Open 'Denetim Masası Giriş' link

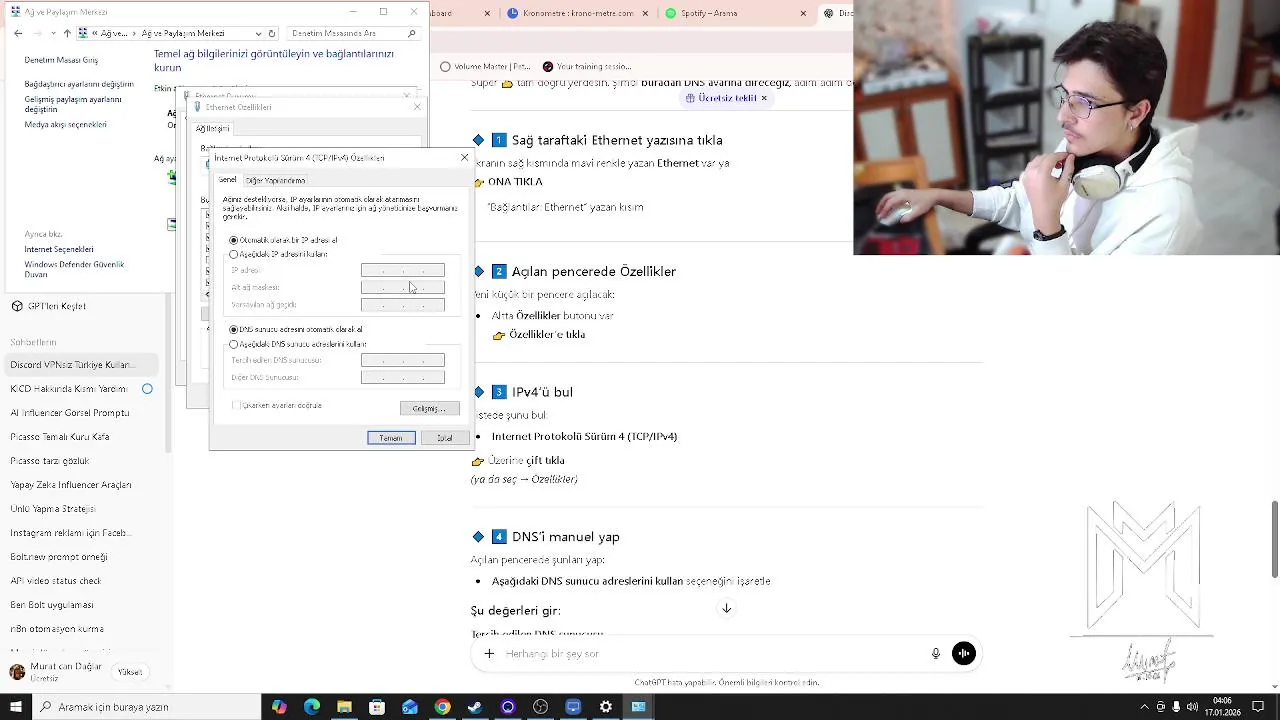tap(61, 60)
